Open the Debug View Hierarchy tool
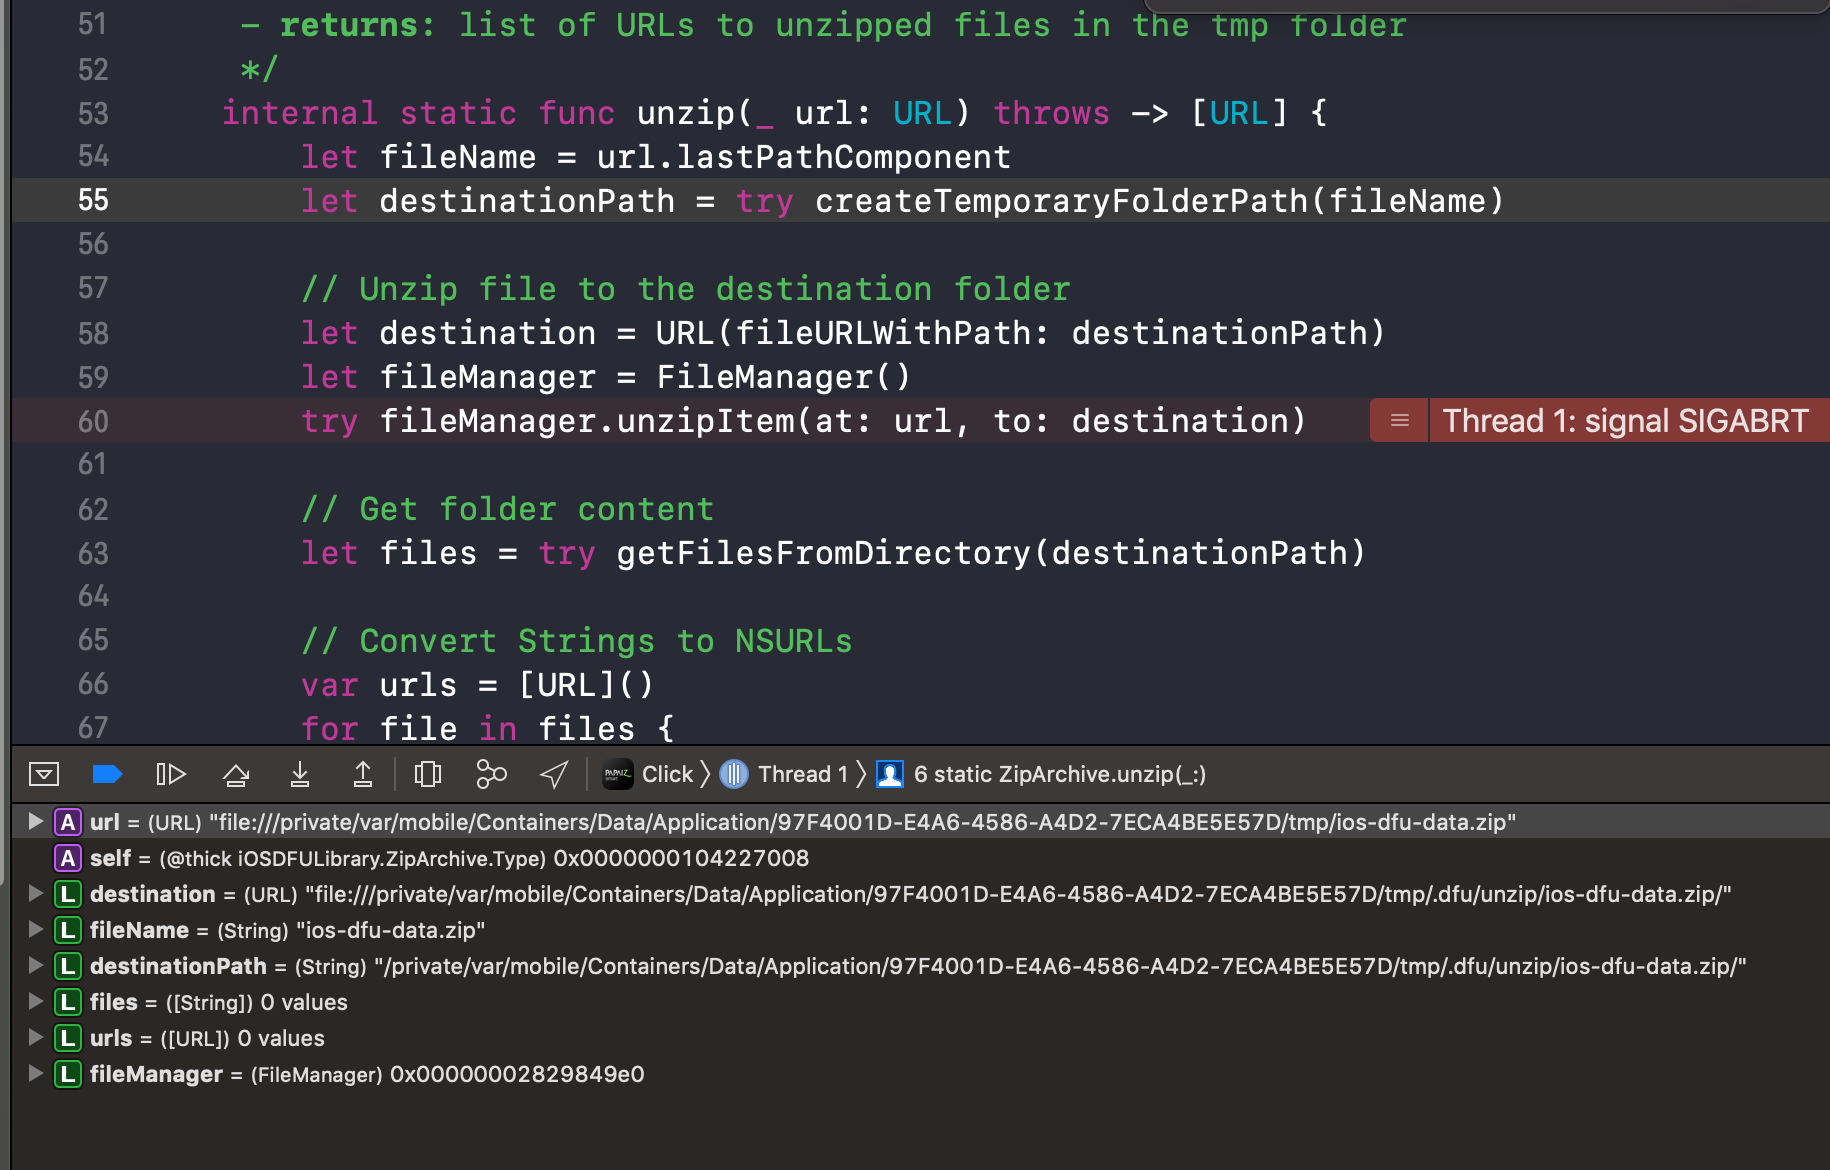Image resolution: width=1830 pixels, height=1170 pixels. 428,773
